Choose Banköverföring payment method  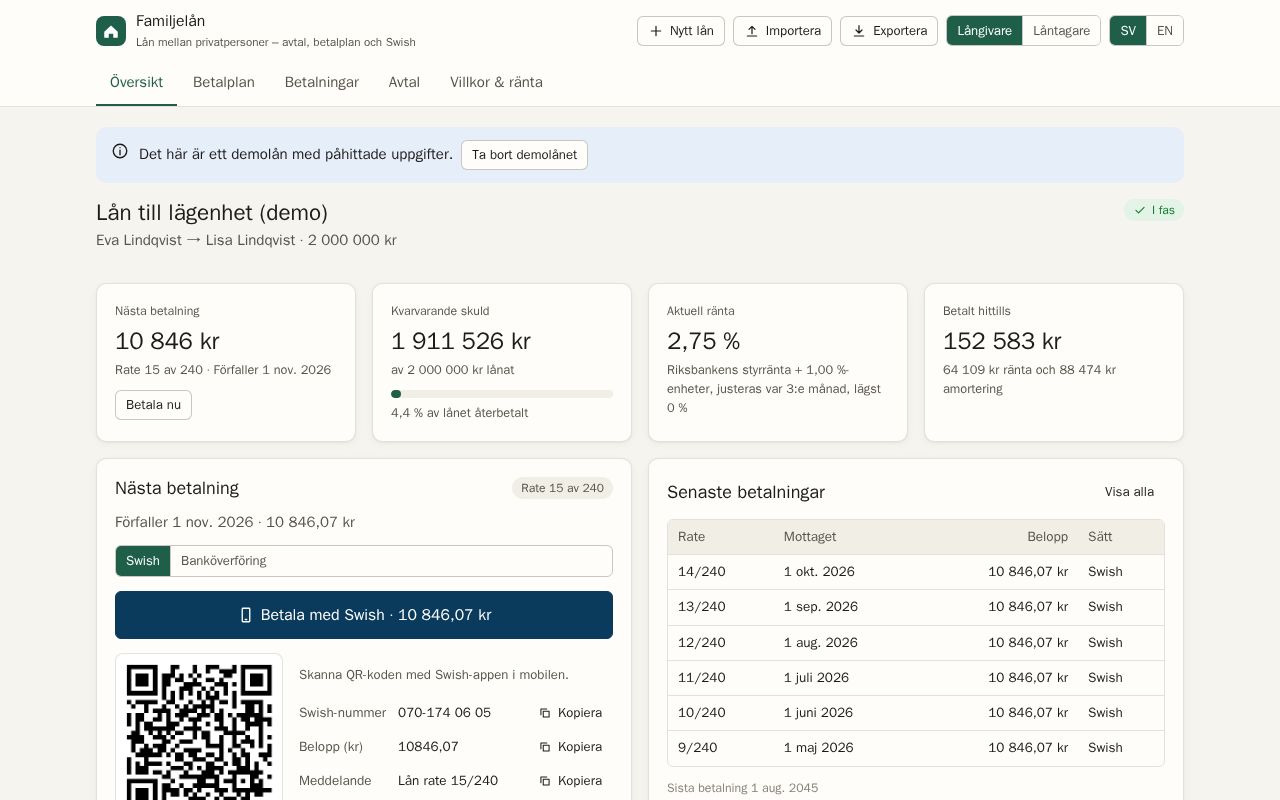(224, 561)
